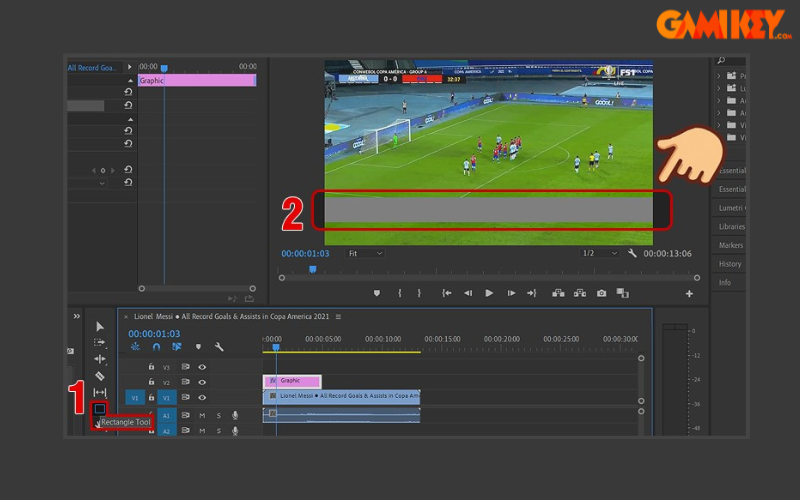Go to previous keyframe arrow left of 0
Viewport: 800px width, 500px height.
pos(94,170)
